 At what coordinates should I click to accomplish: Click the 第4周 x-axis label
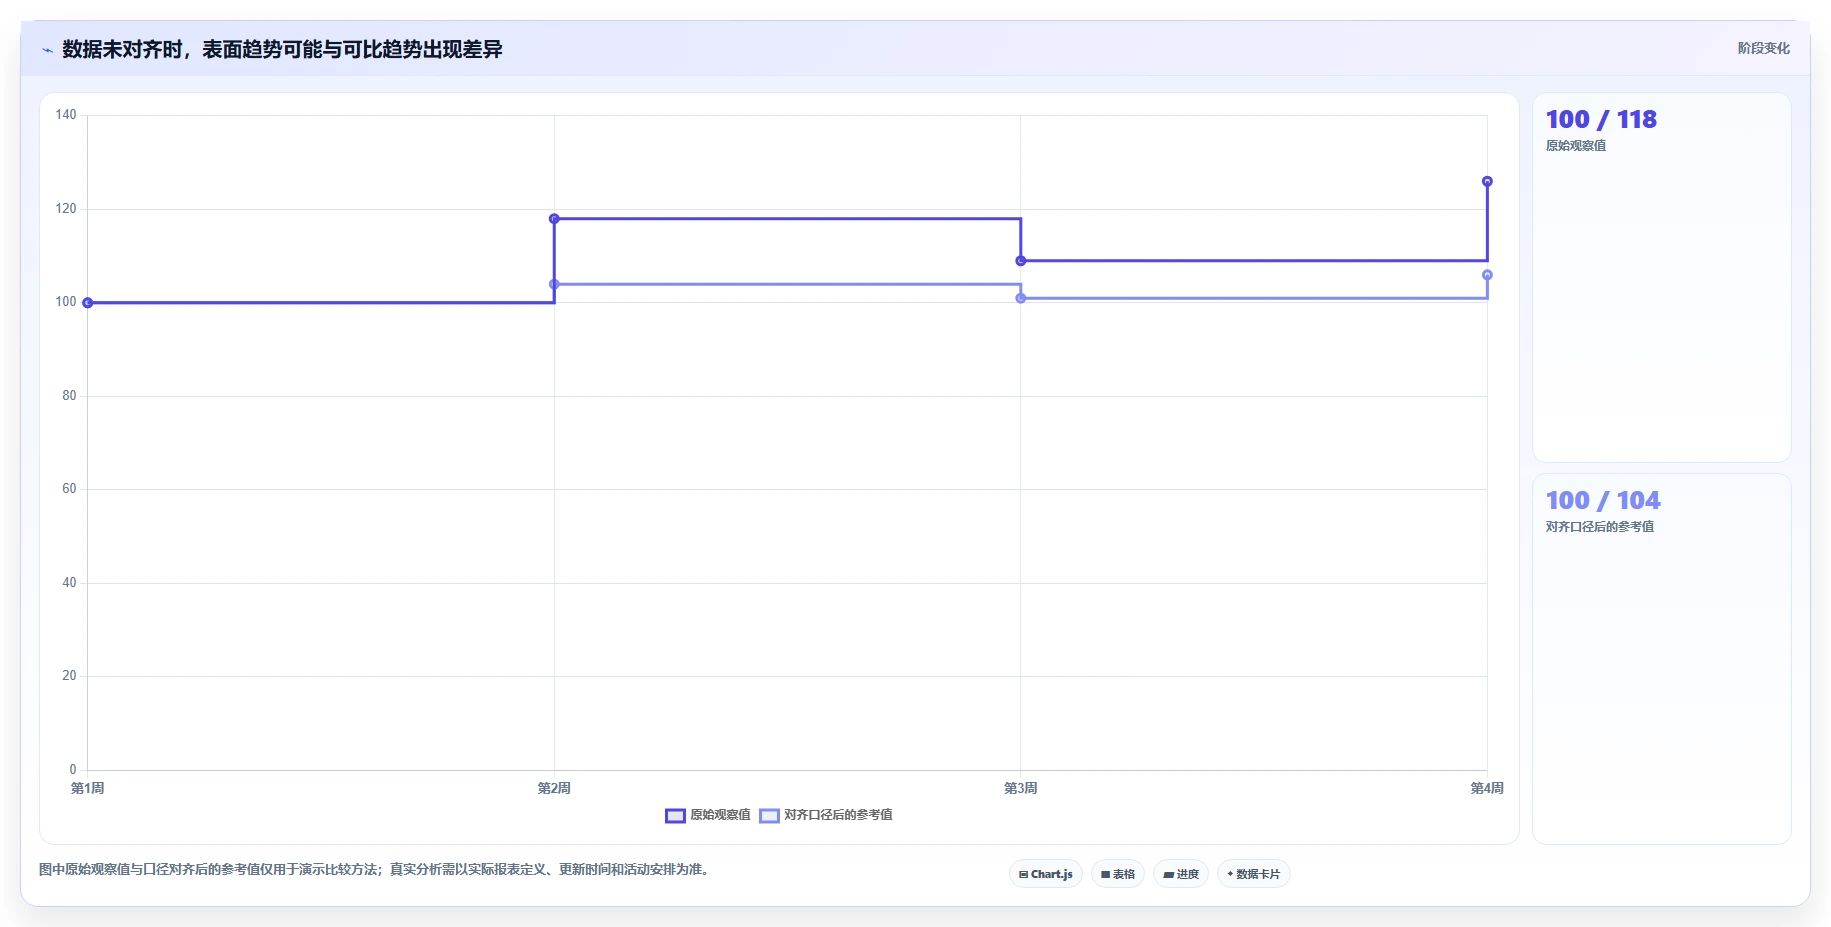tap(1487, 788)
